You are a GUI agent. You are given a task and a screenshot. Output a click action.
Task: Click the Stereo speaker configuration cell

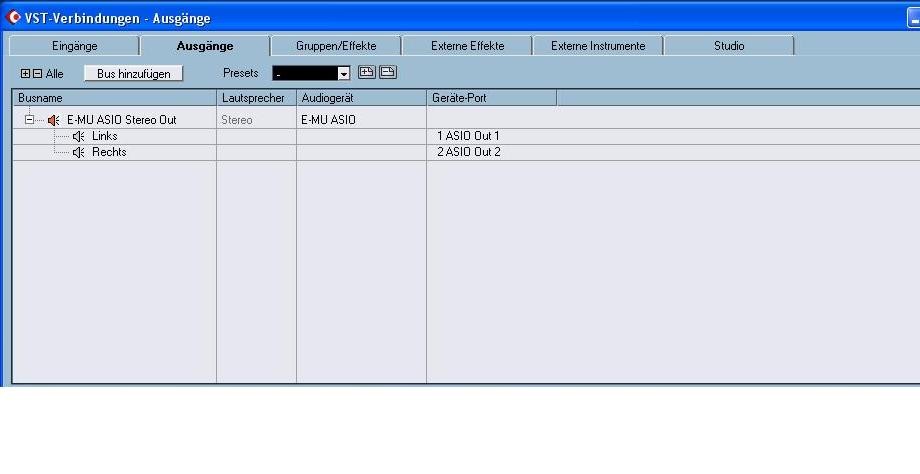point(256,120)
